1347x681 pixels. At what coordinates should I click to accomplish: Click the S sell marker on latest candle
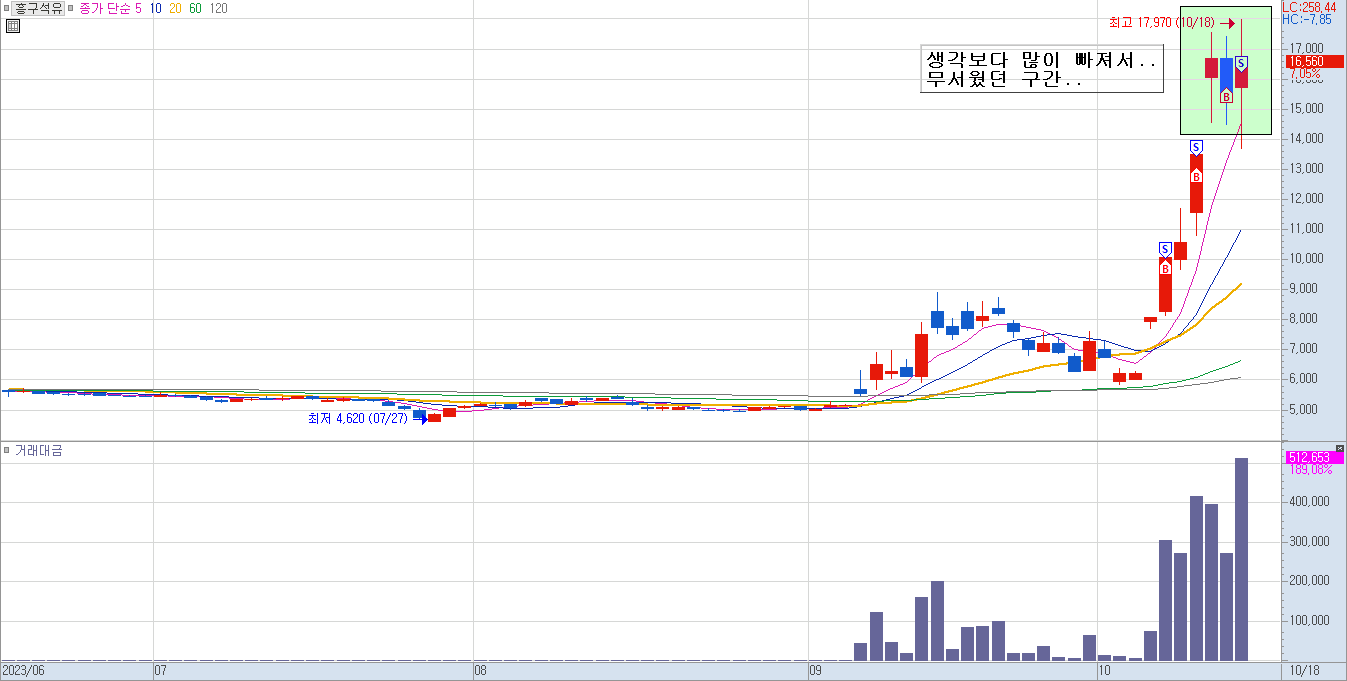point(1241,63)
